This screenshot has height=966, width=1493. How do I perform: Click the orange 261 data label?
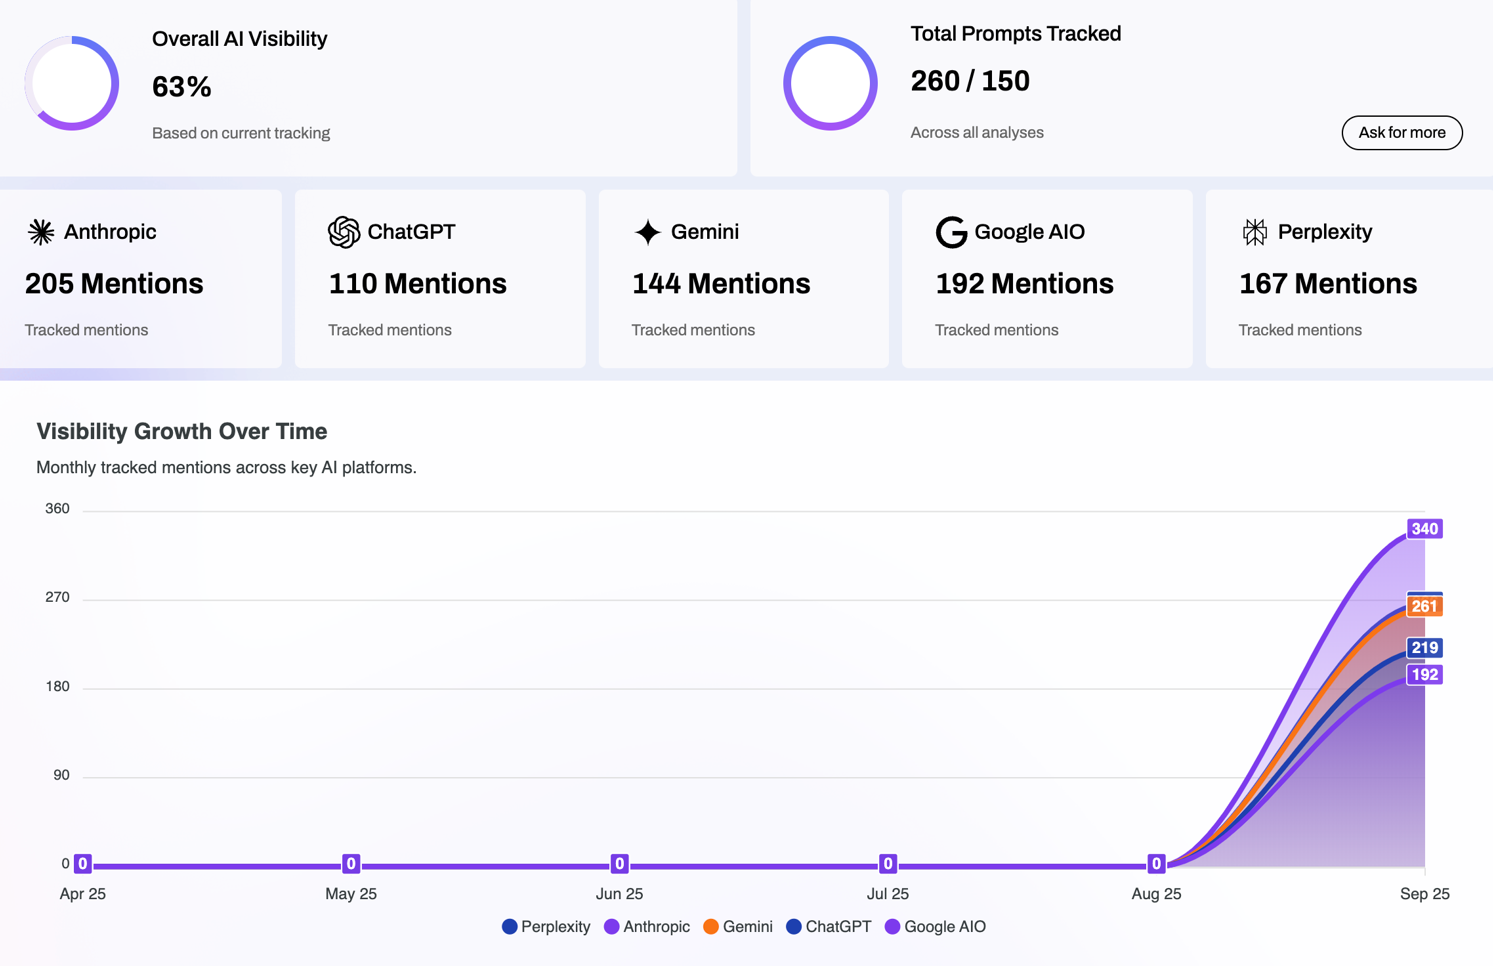tap(1424, 607)
